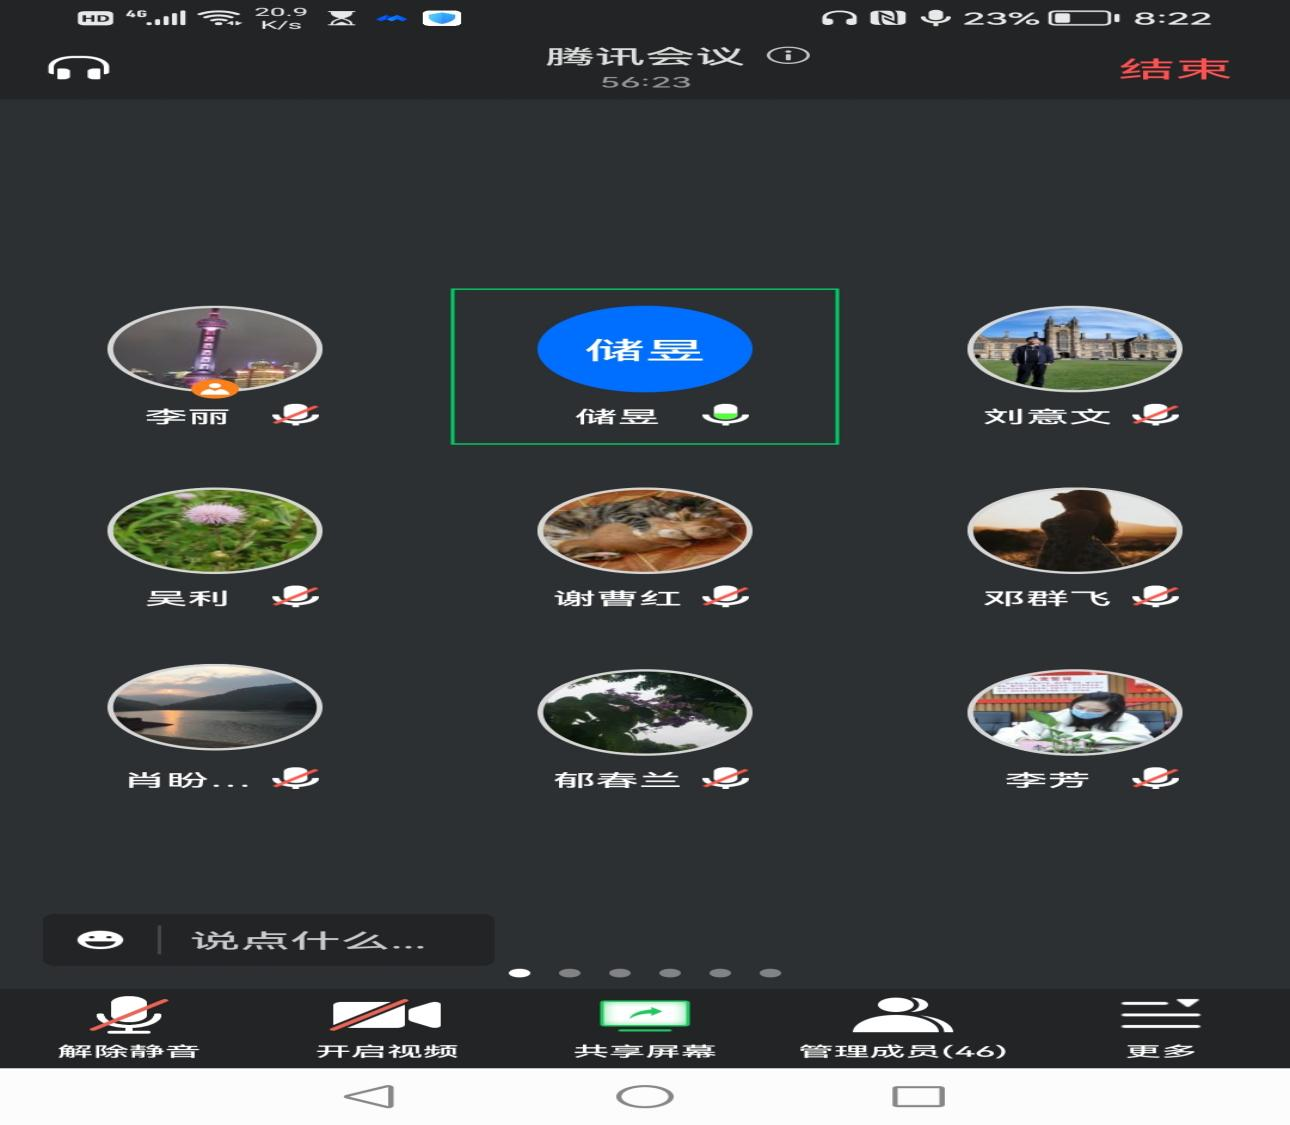Click the emoji smiley icon in chat bar
1290x1125 pixels.
[x=100, y=940]
